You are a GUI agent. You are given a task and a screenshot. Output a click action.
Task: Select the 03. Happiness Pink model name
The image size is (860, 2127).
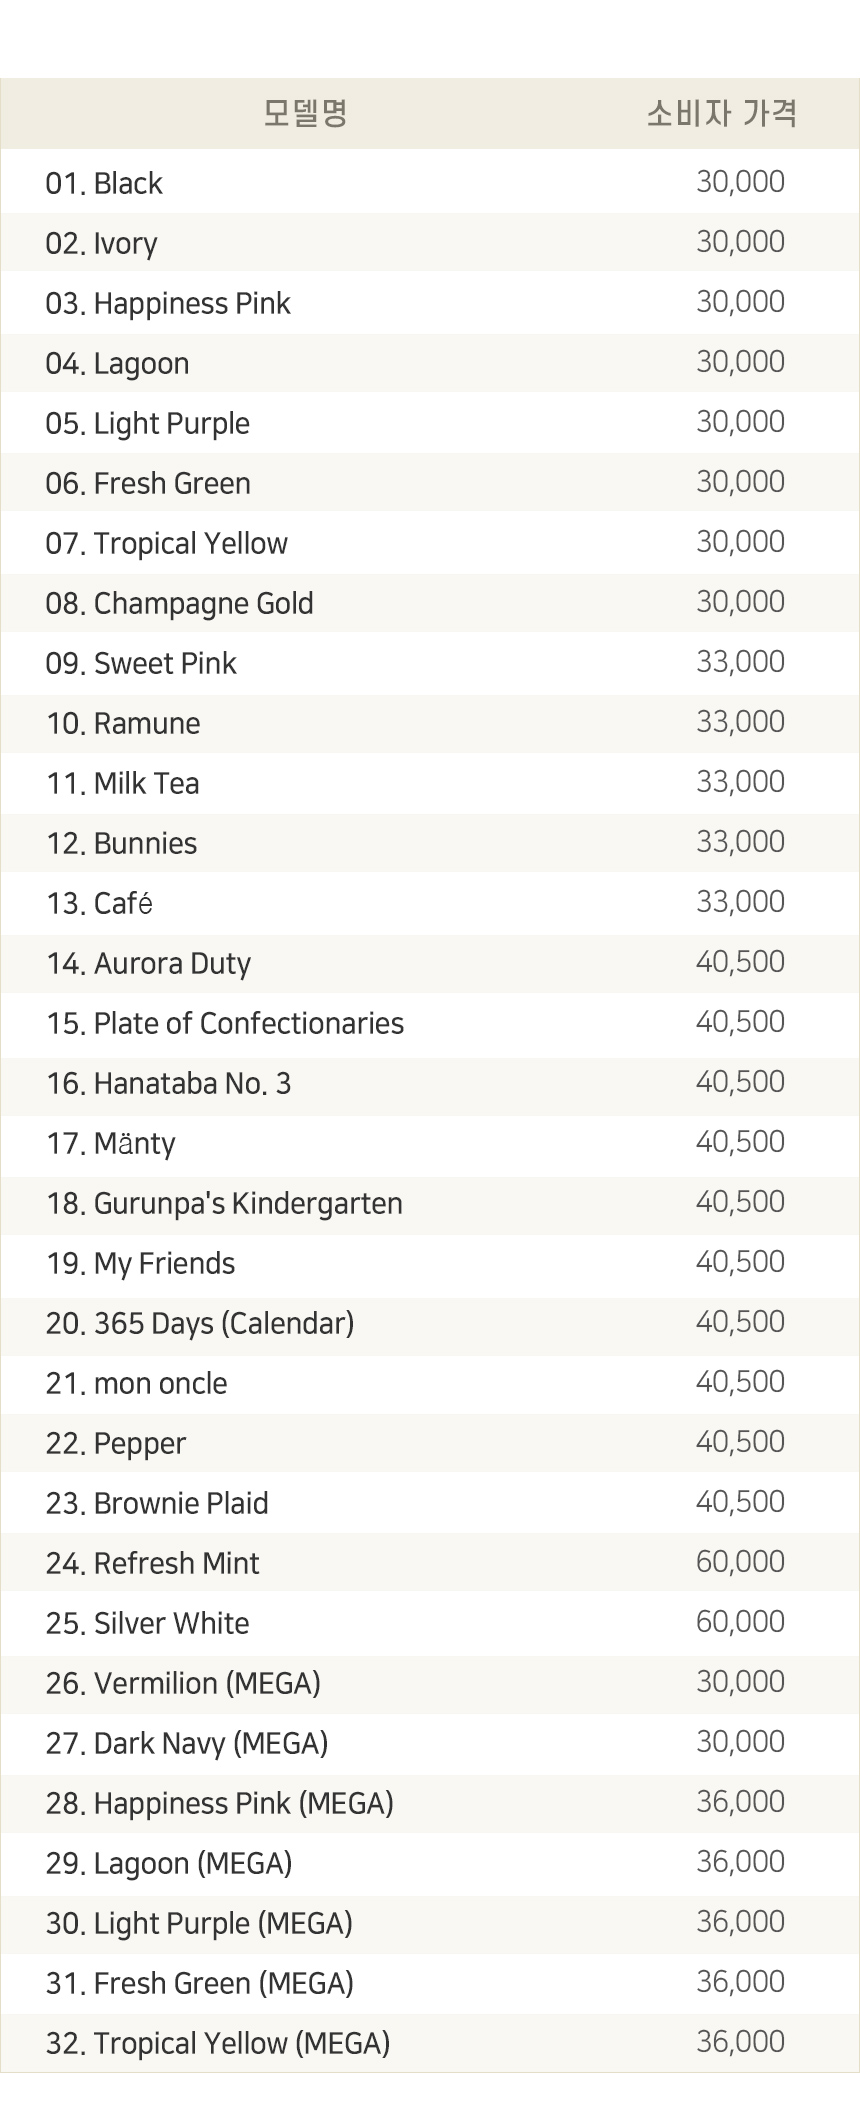click(x=168, y=303)
